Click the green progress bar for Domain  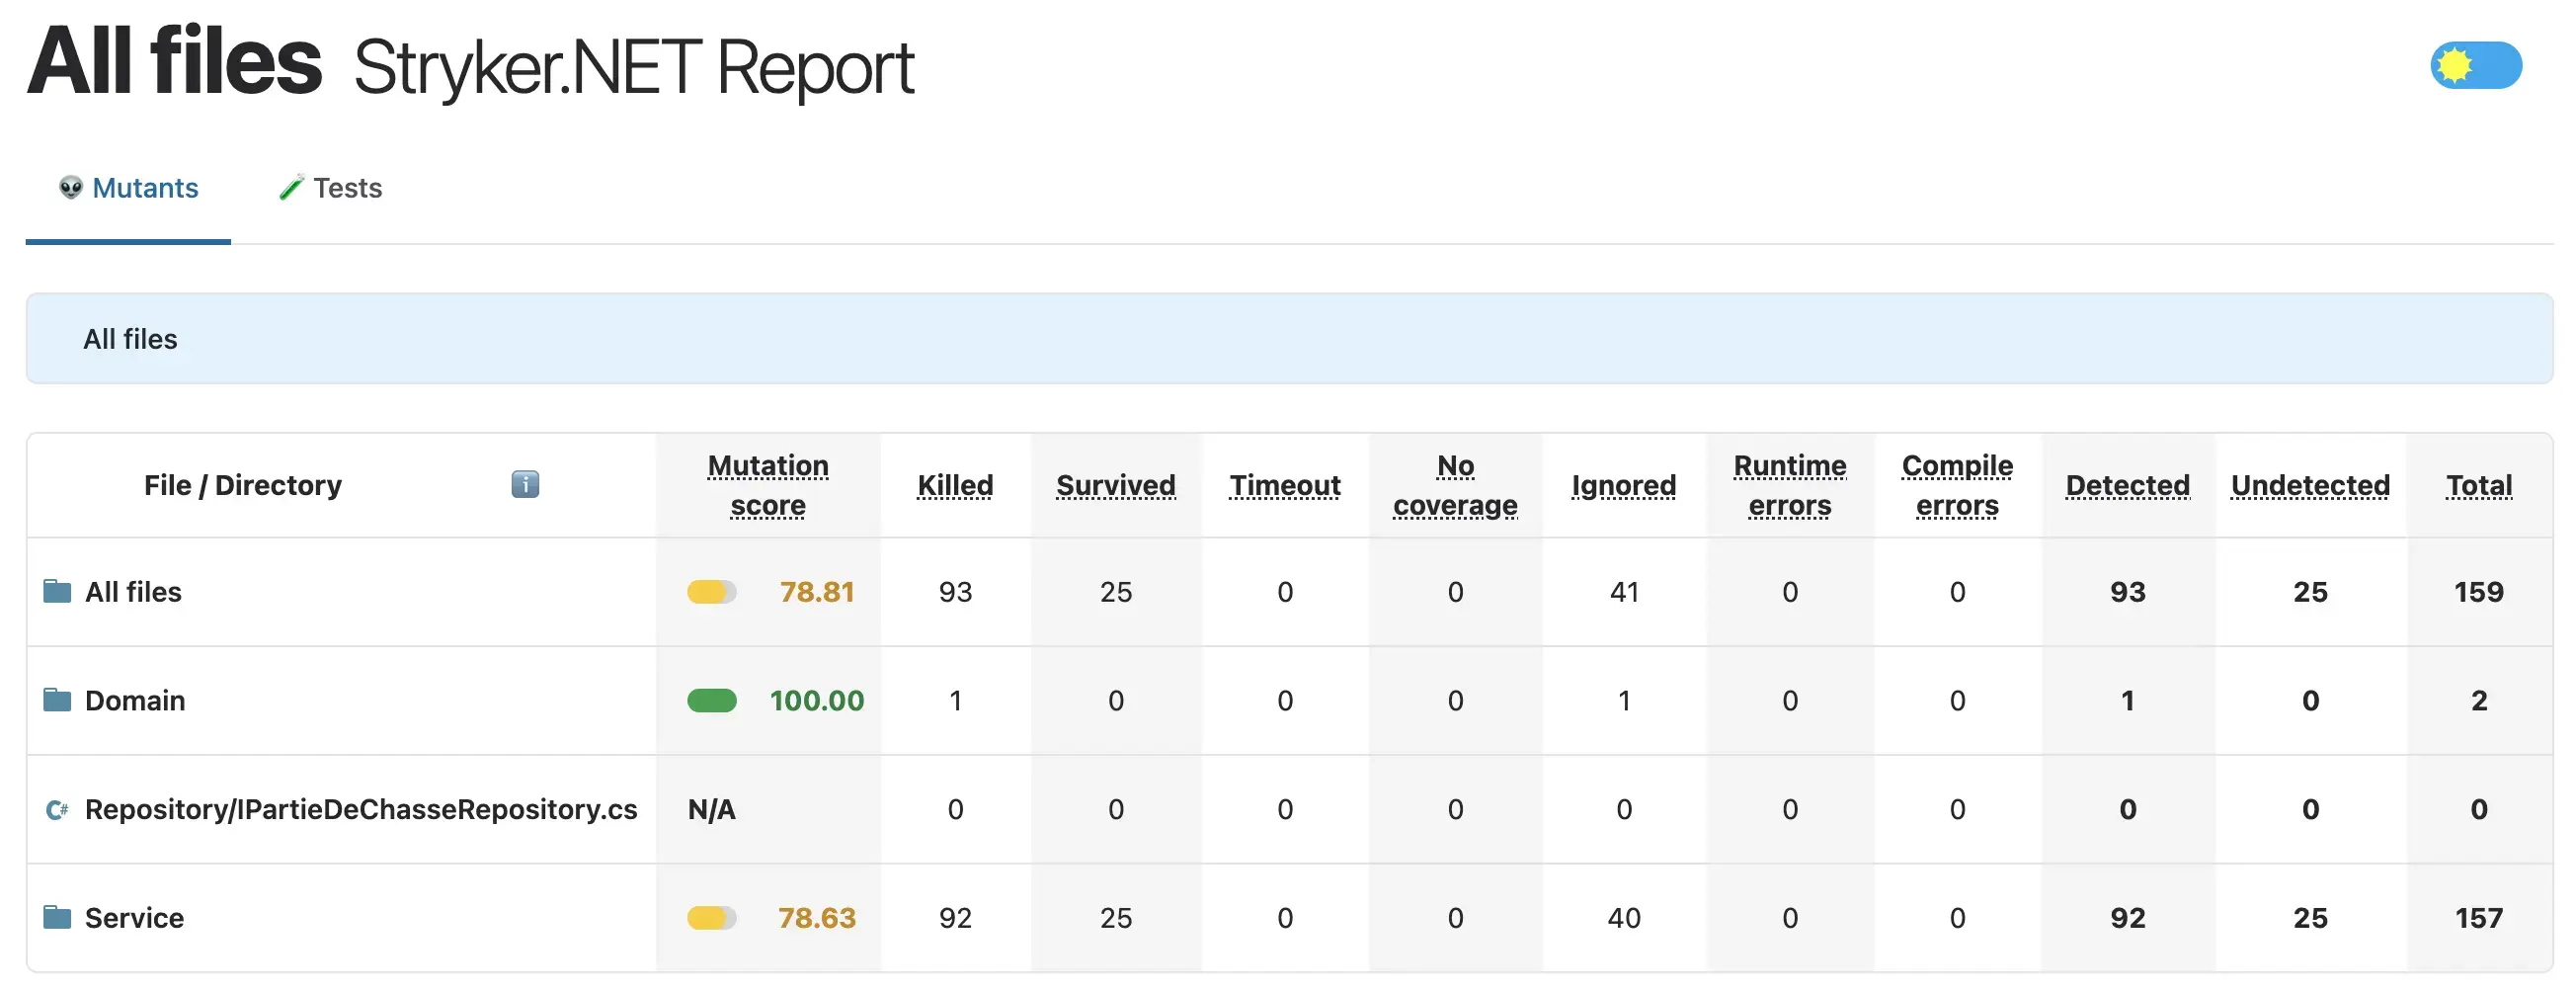(712, 700)
